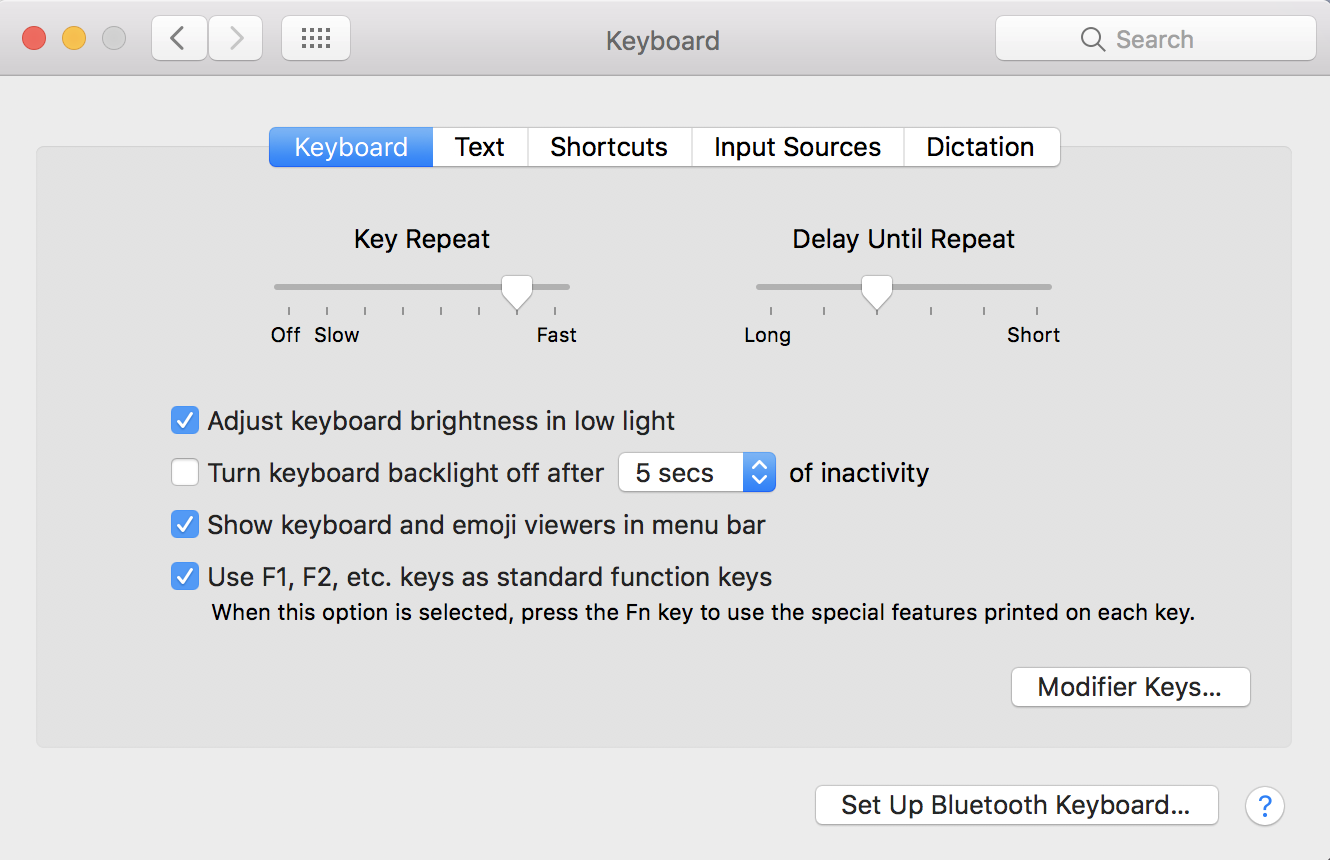The height and width of the screenshot is (860, 1330).
Task: Click the magnifying glass search icon
Action: [x=1092, y=40]
